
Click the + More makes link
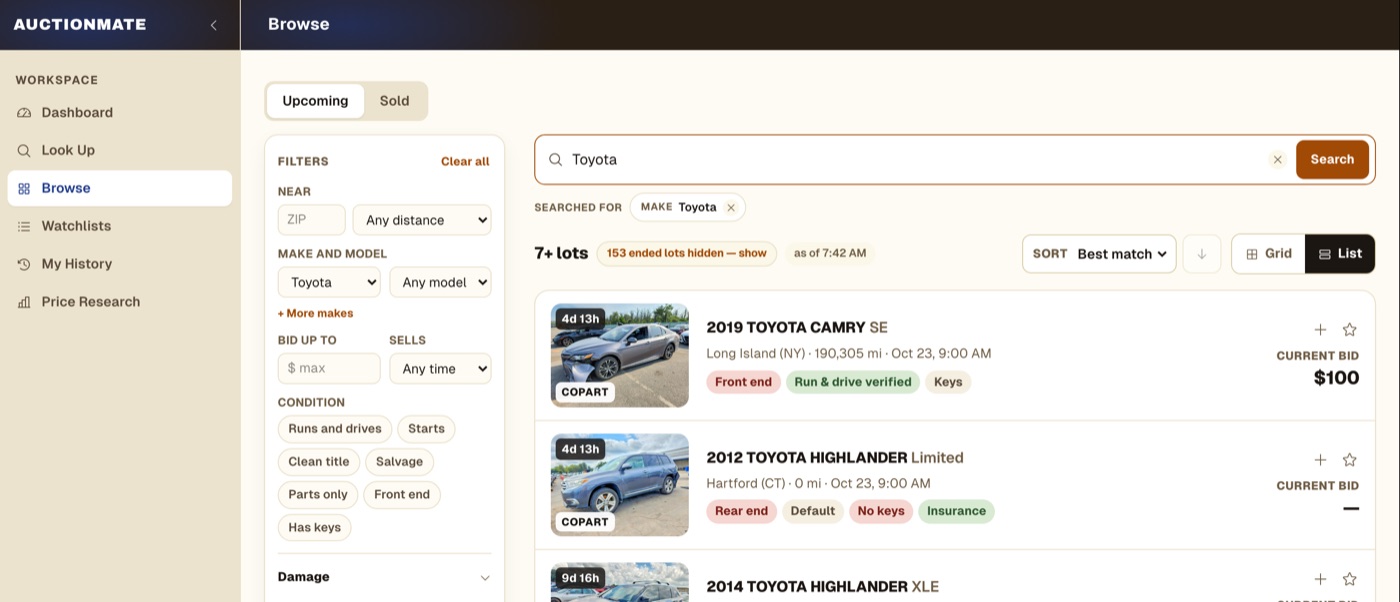[x=315, y=313]
